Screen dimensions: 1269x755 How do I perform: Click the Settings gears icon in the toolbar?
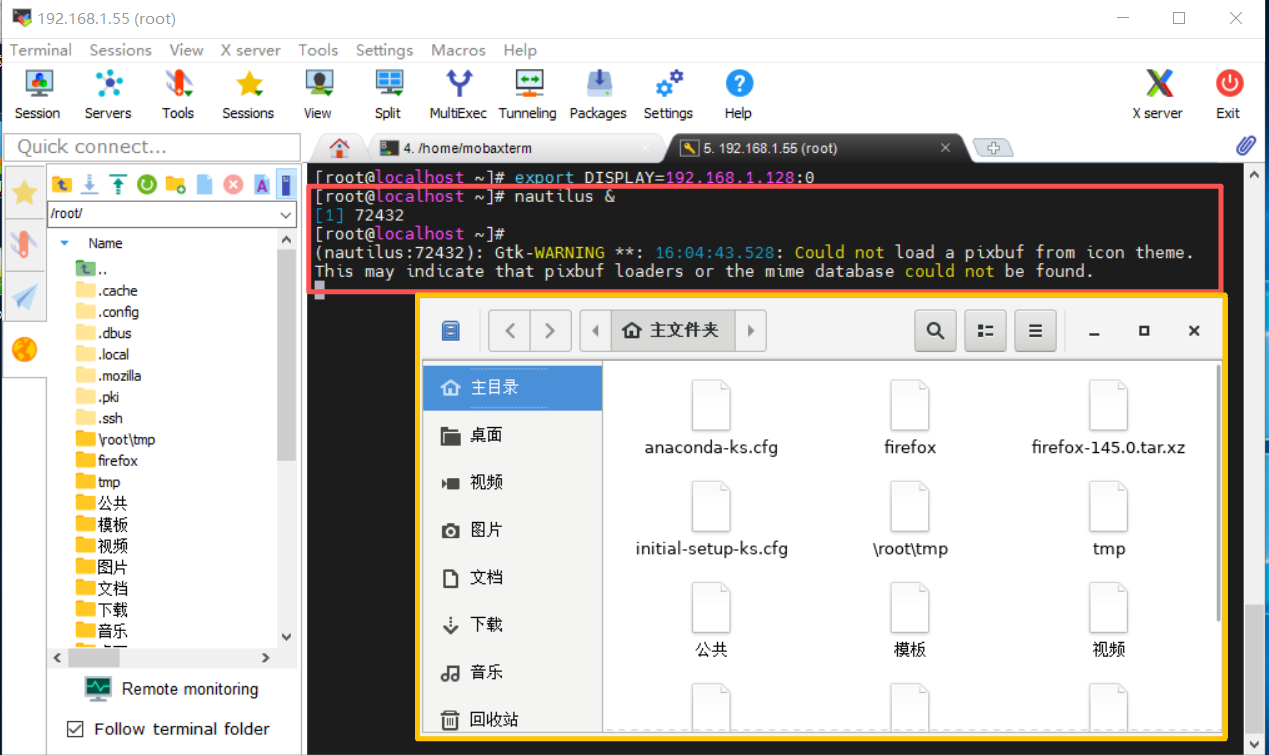pyautogui.click(x=668, y=95)
